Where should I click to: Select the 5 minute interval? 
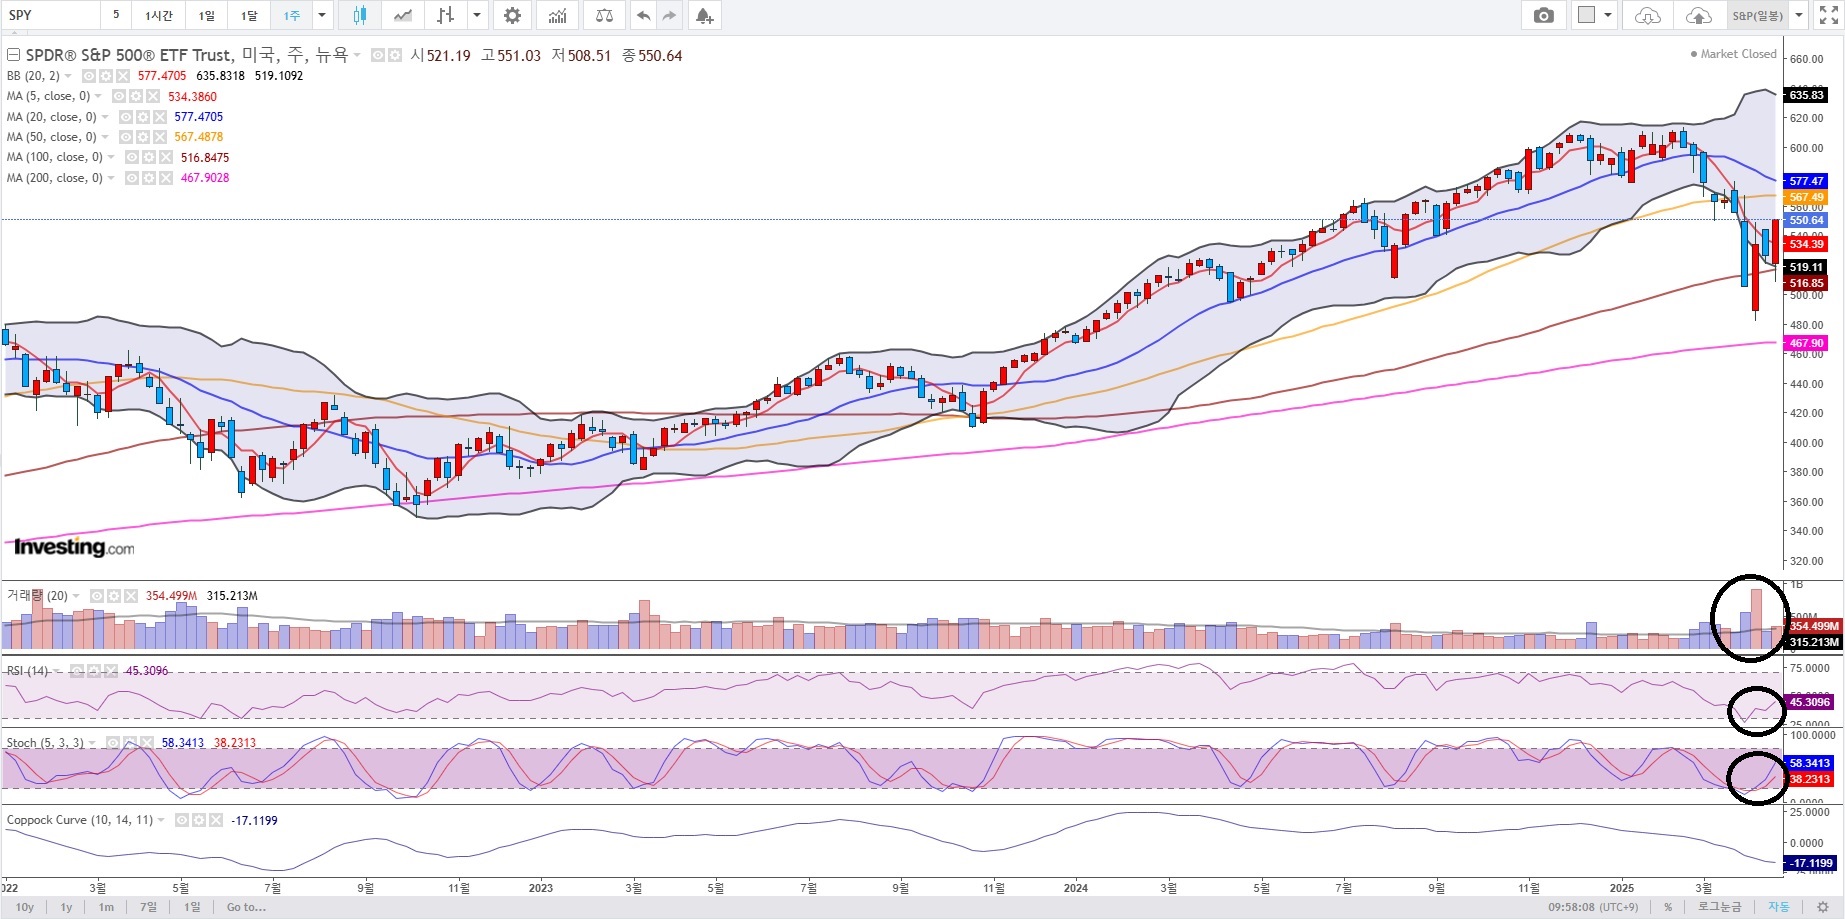(x=116, y=15)
